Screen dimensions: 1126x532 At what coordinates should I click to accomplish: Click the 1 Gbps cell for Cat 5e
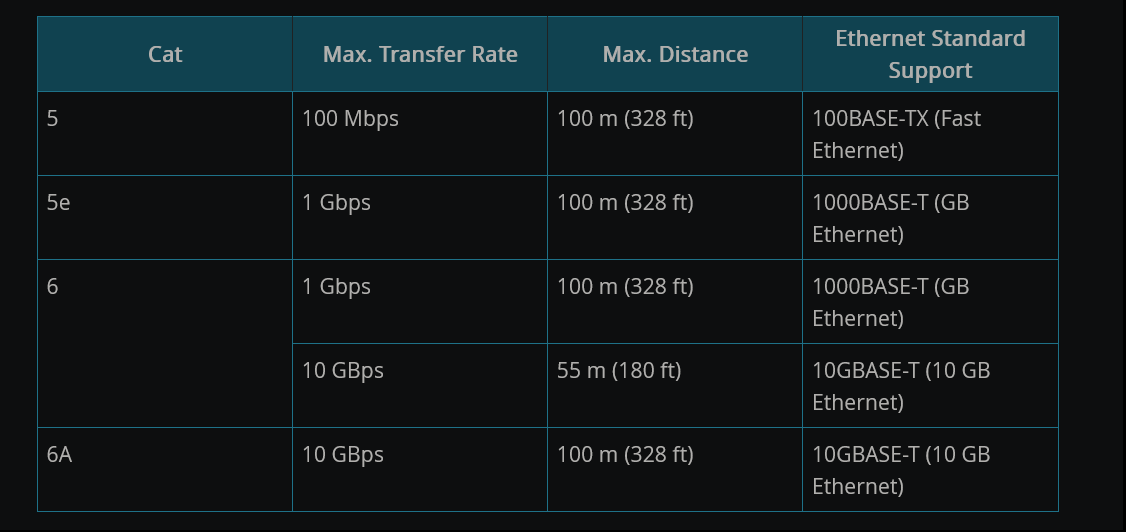(x=420, y=218)
